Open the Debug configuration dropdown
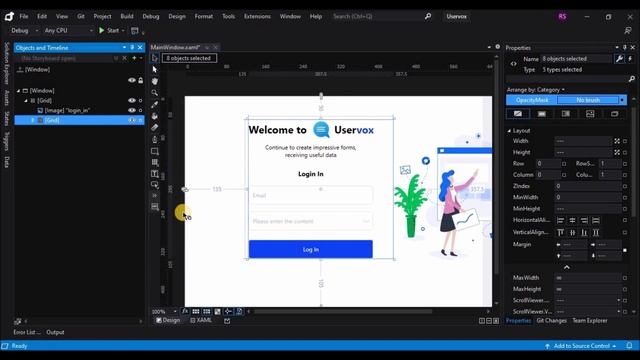This screenshot has width=640, height=360. coord(24,31)
